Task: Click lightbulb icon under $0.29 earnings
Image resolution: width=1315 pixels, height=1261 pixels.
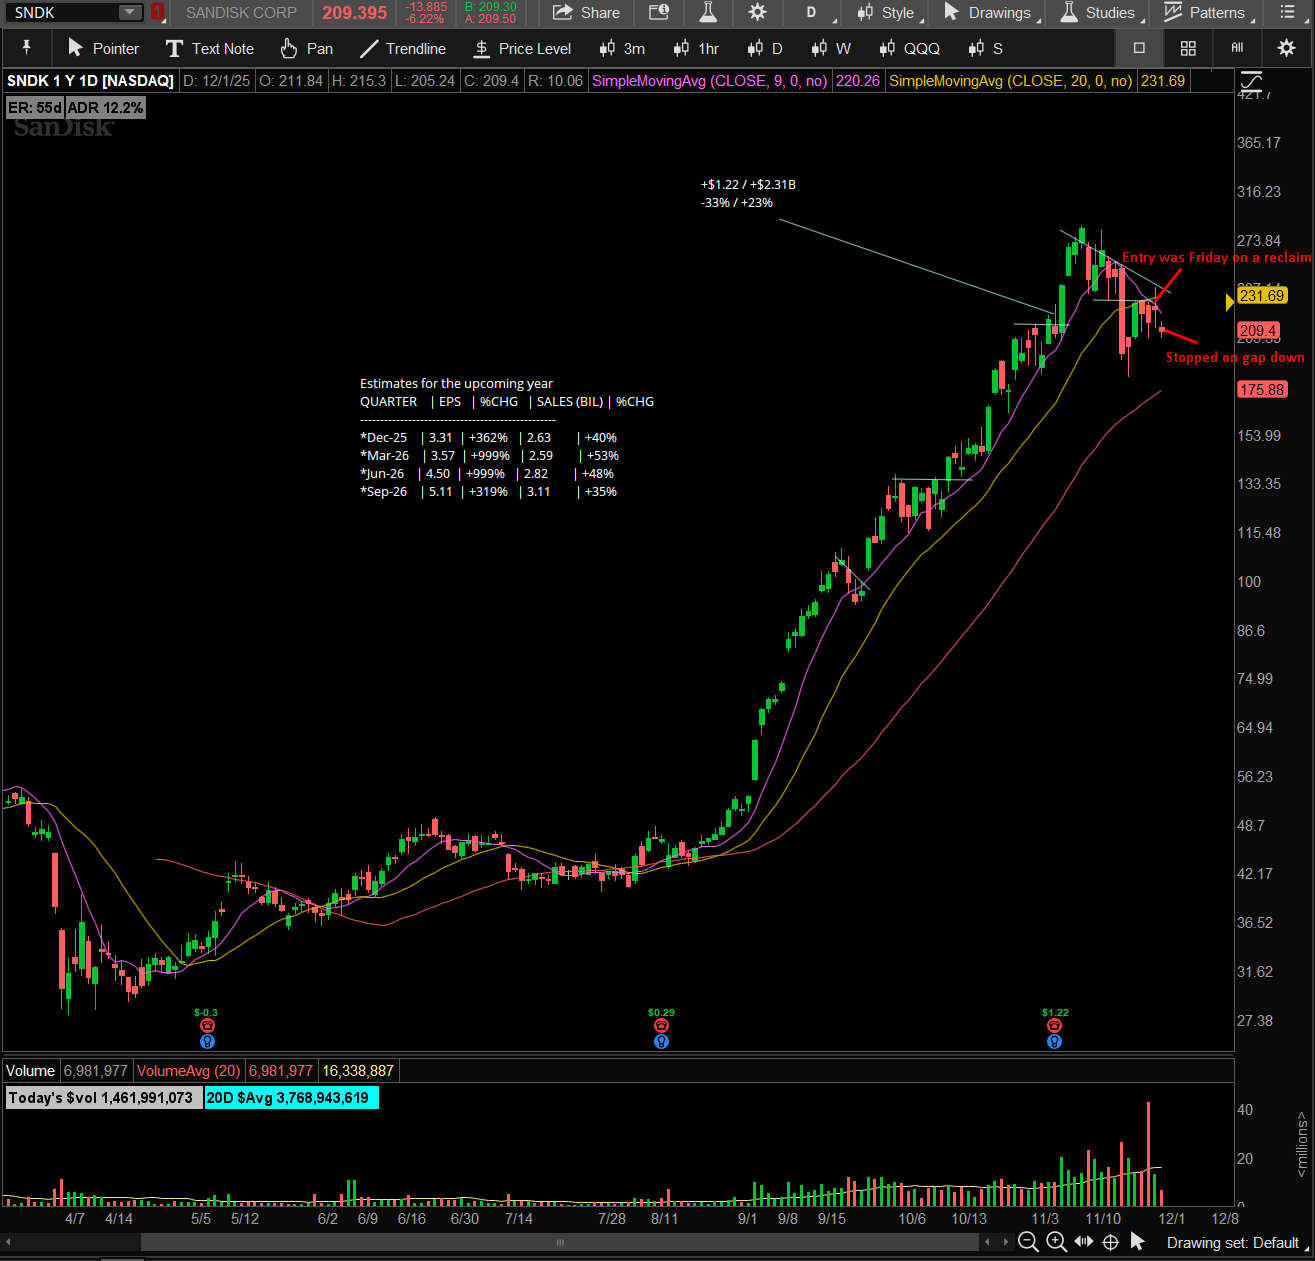Action: coord(661,1041)
